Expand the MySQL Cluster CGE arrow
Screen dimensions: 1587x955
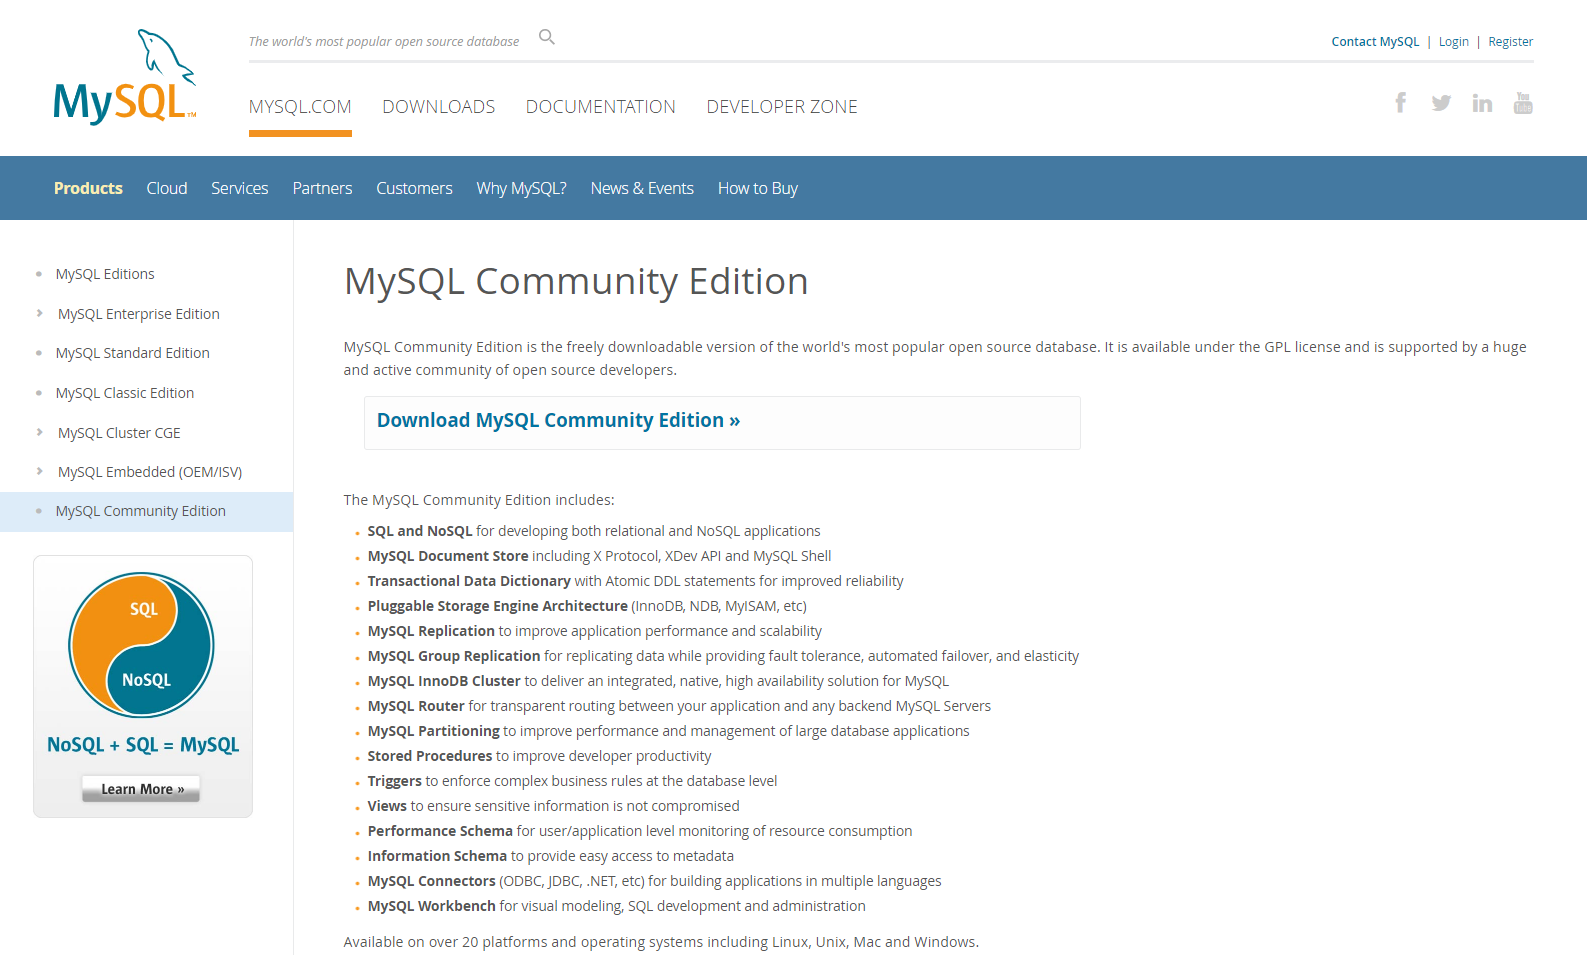pos(39,432)
